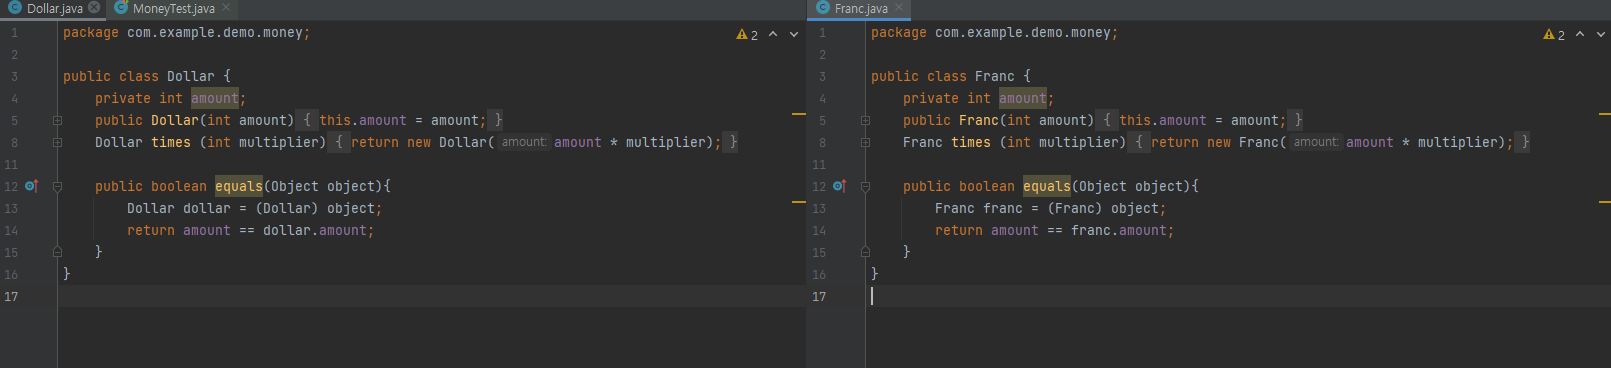Expand the folded Franc constructor

(865, 120)
